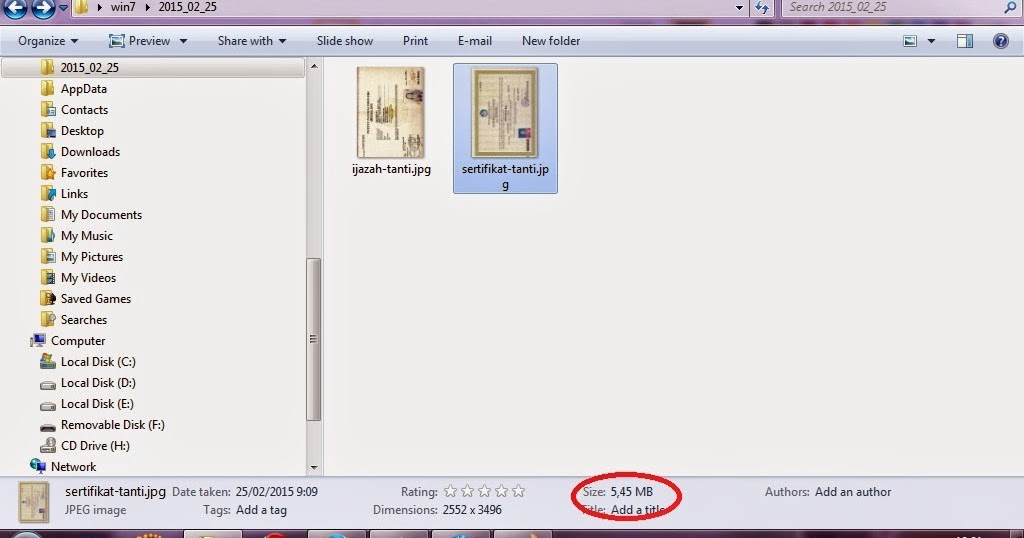The image size is (1024, 538).
Task: Open the Organize menu
Action: pos(48,40)
